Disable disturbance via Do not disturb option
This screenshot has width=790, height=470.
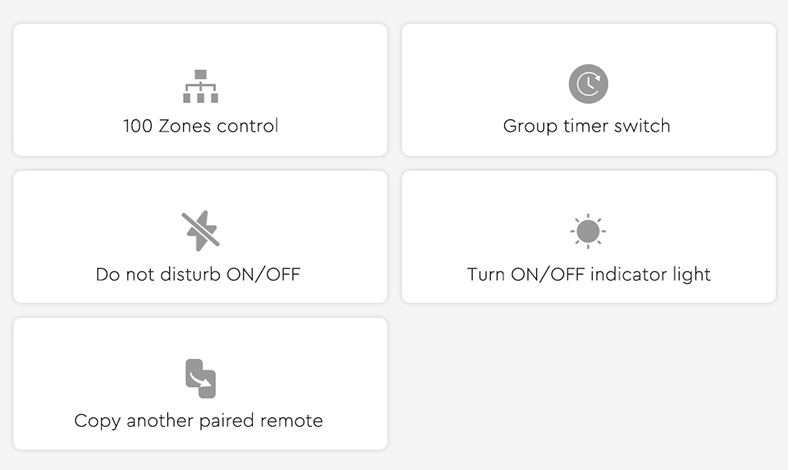click(200, 237)
